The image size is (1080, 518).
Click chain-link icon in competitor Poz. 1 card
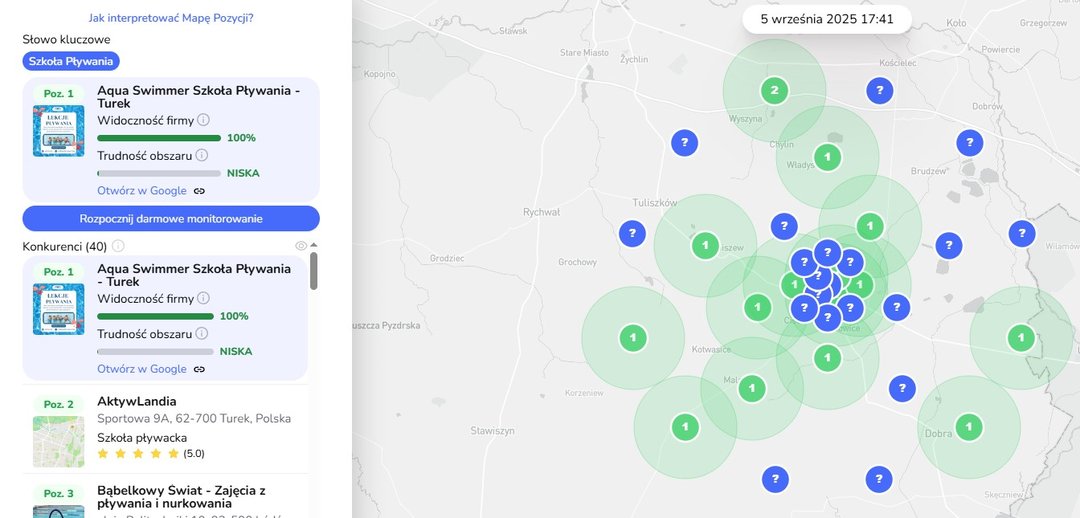pyautogui.click(x=199, y=369)
